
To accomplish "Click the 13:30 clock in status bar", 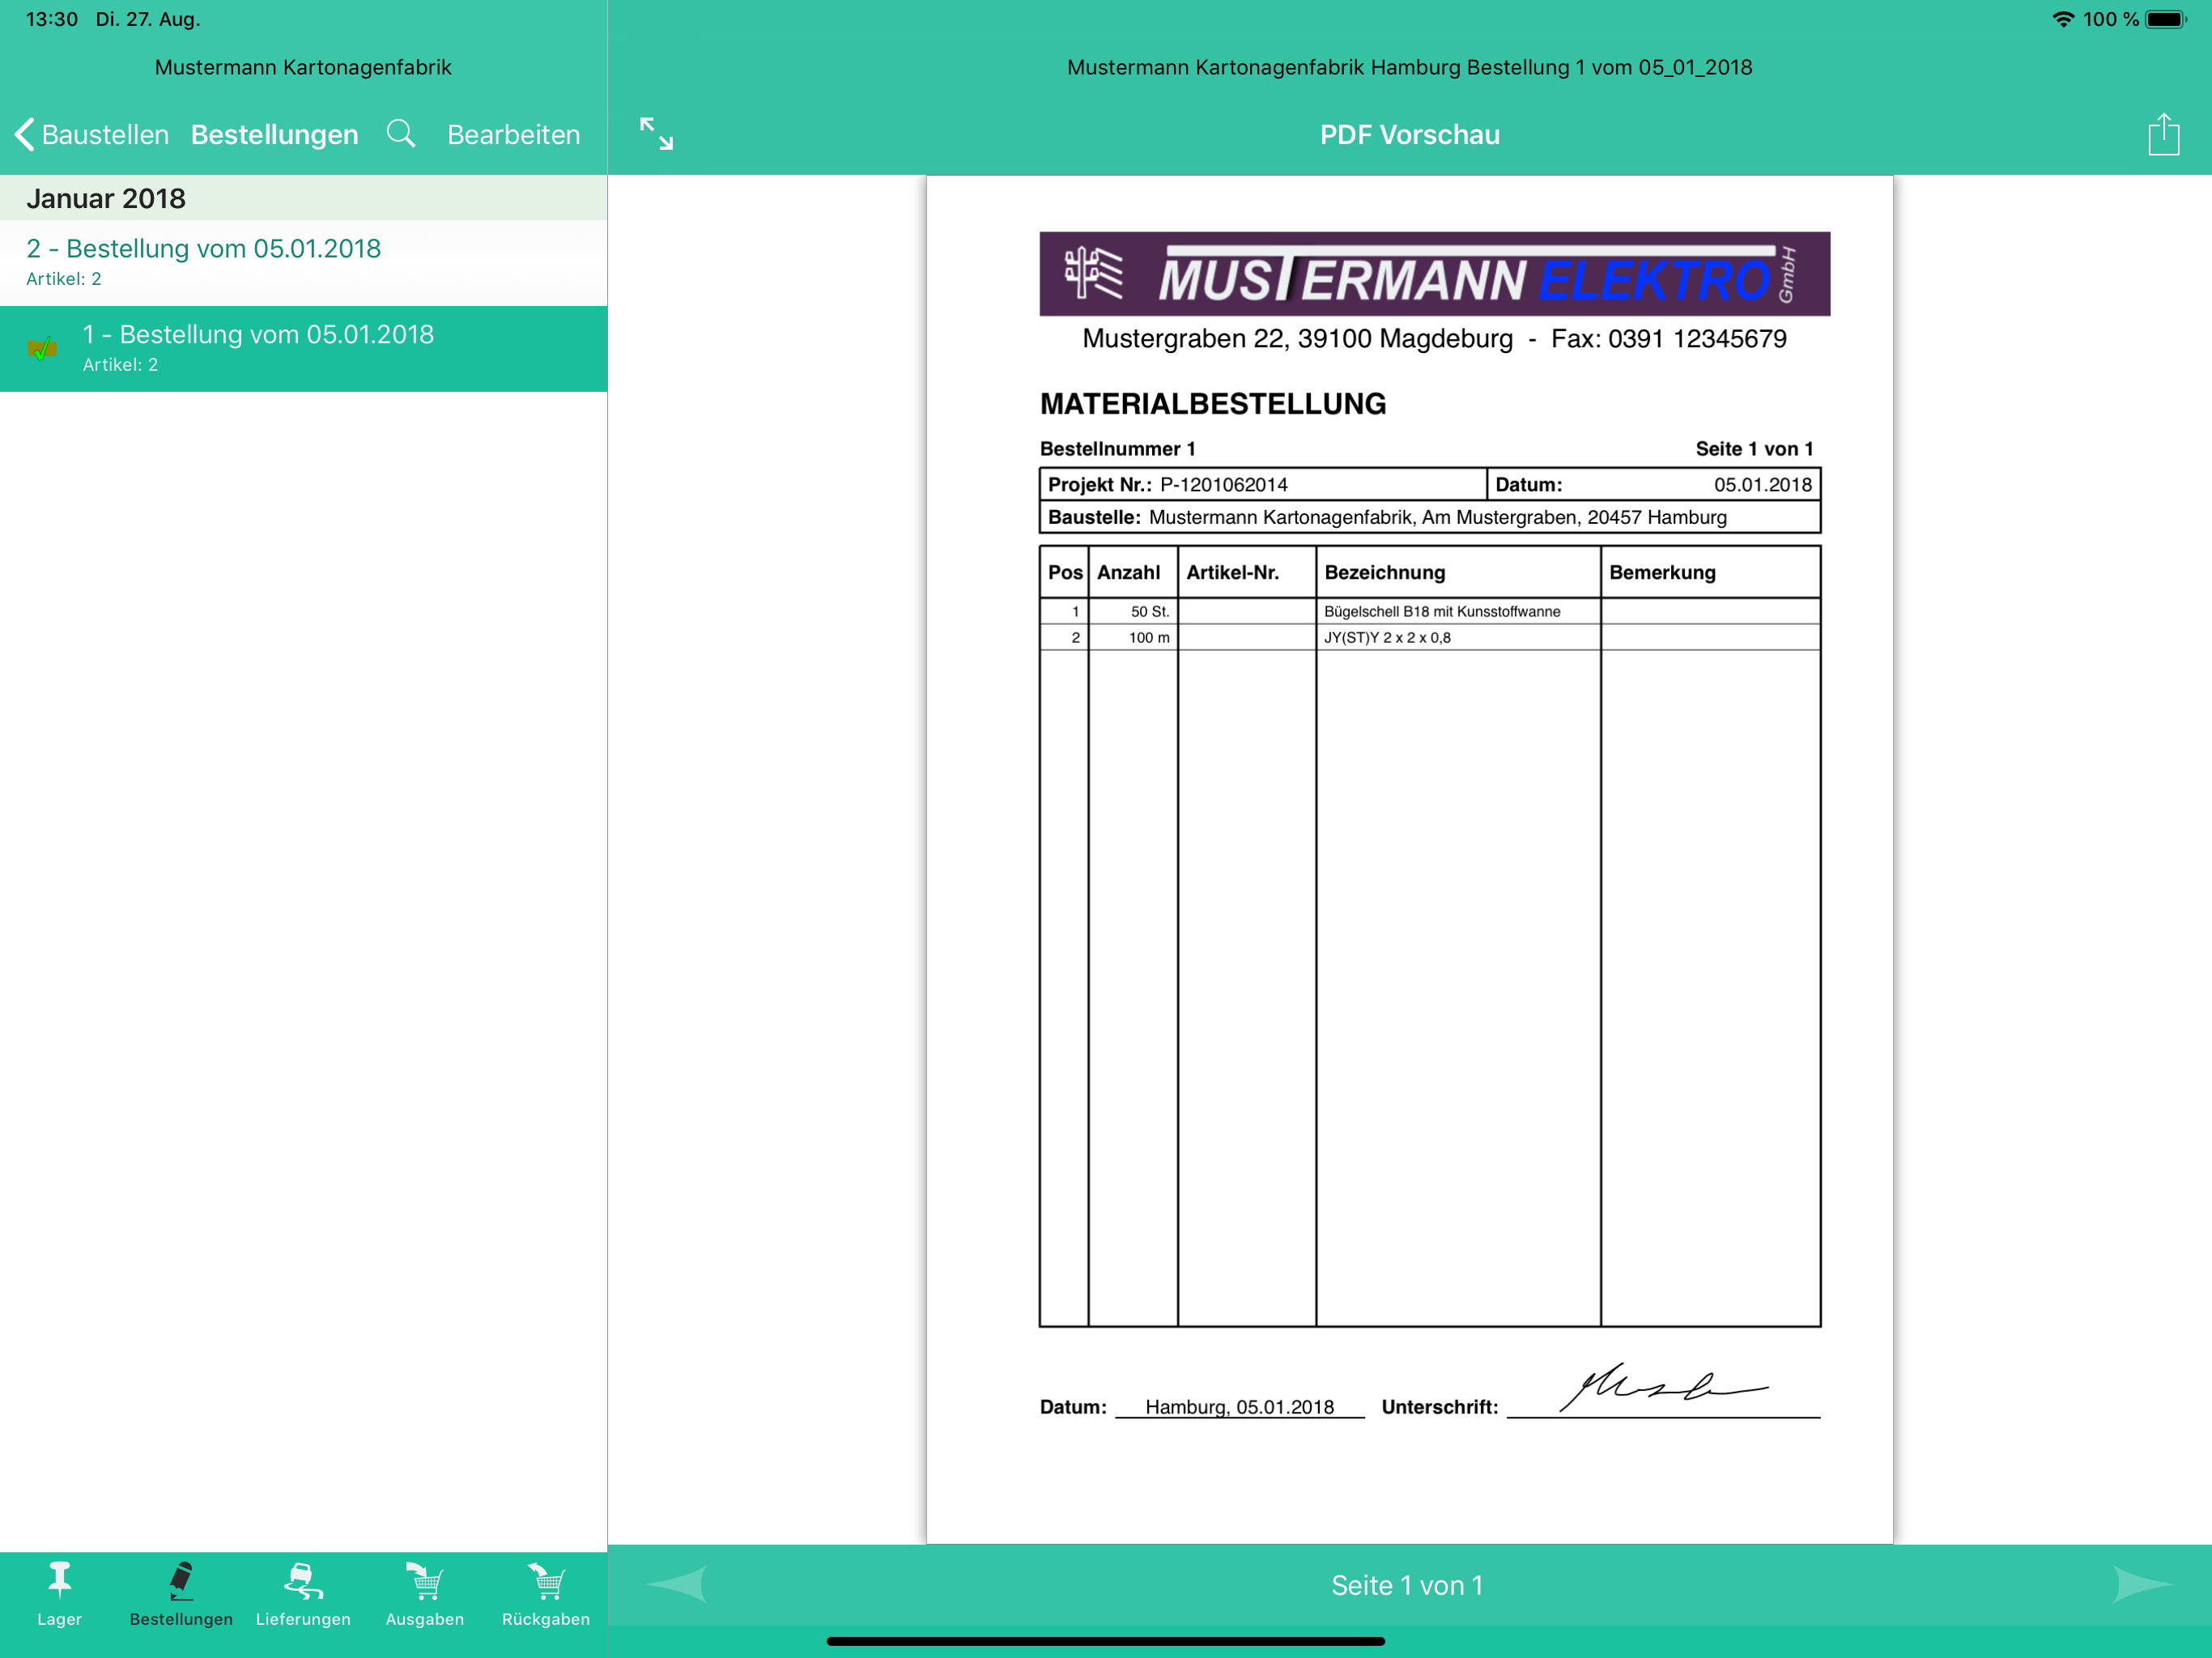I will point(51,19).
